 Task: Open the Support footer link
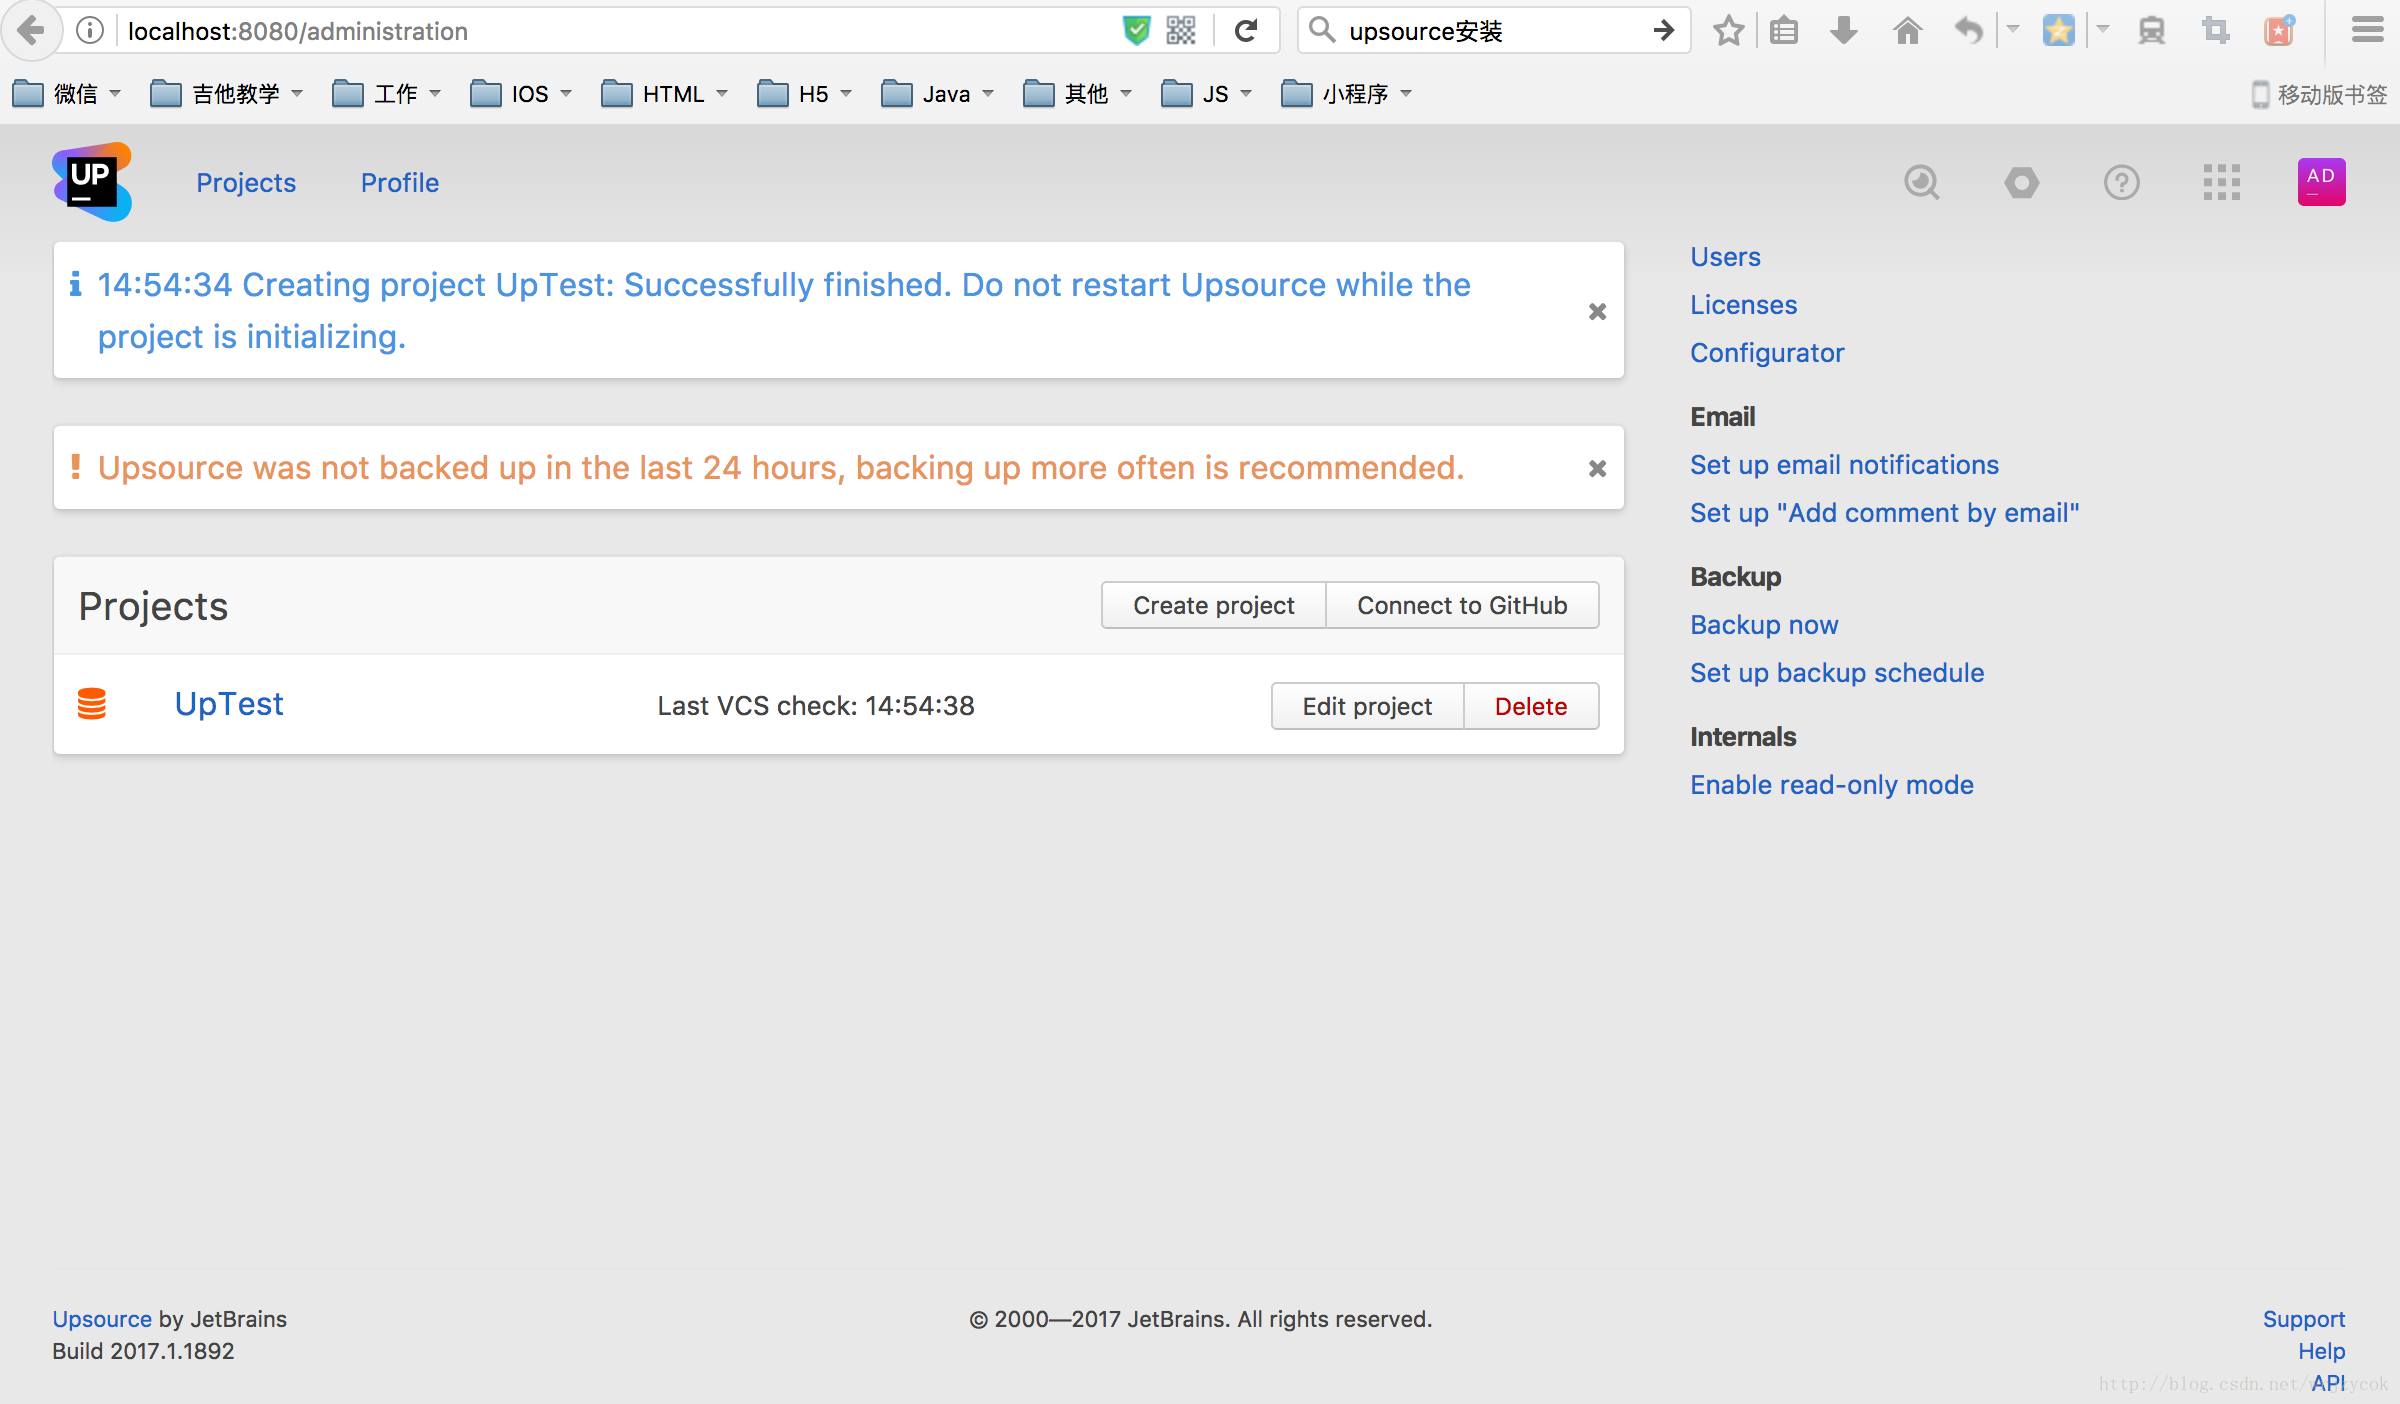(x=2304, y=1319)
